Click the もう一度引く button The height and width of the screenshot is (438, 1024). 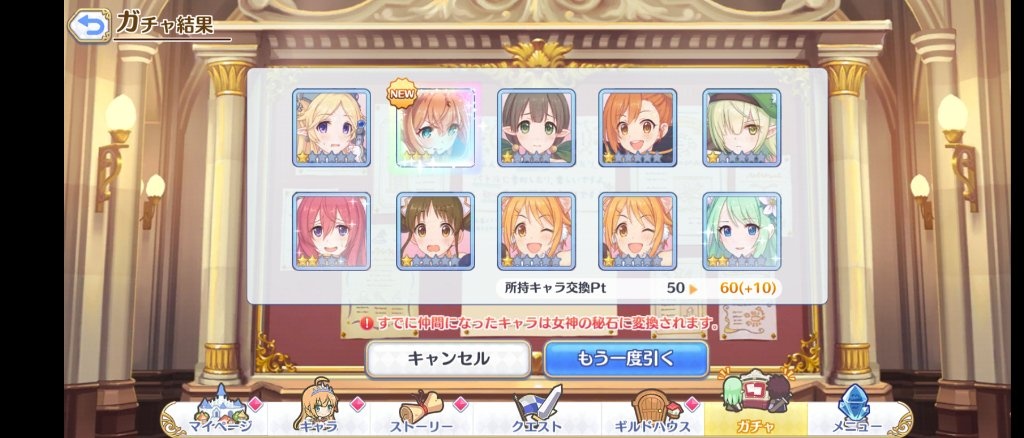click(x=626, y=358)
